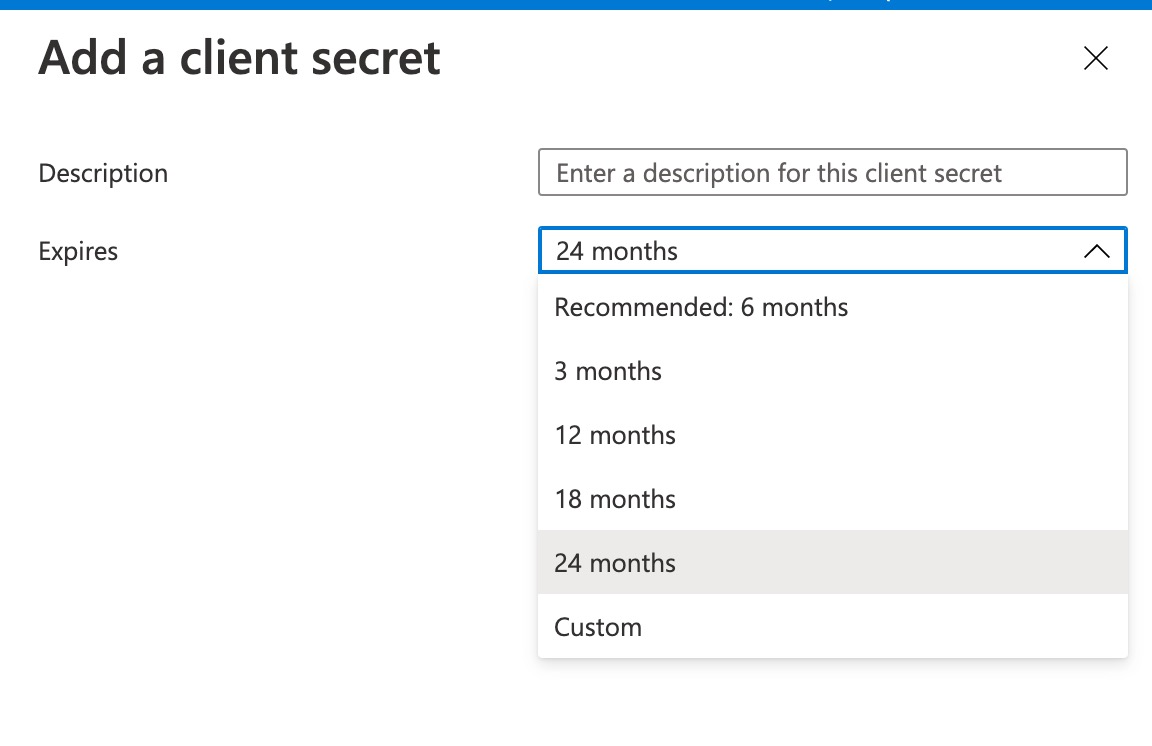The width and height of the screenshot is (1152, 746).
Task: Click the currently displayed 24 months value
Action: point(617,251)
